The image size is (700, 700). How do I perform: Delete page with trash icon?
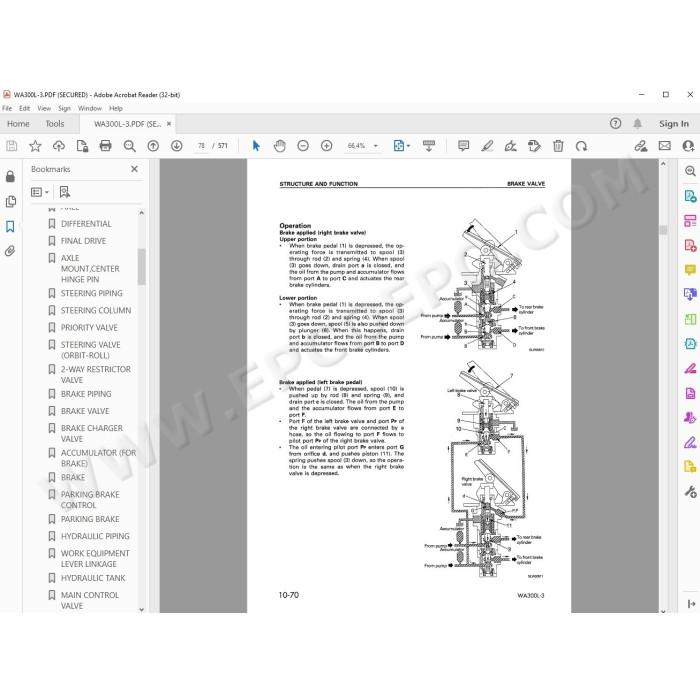(x=558, y=146)
